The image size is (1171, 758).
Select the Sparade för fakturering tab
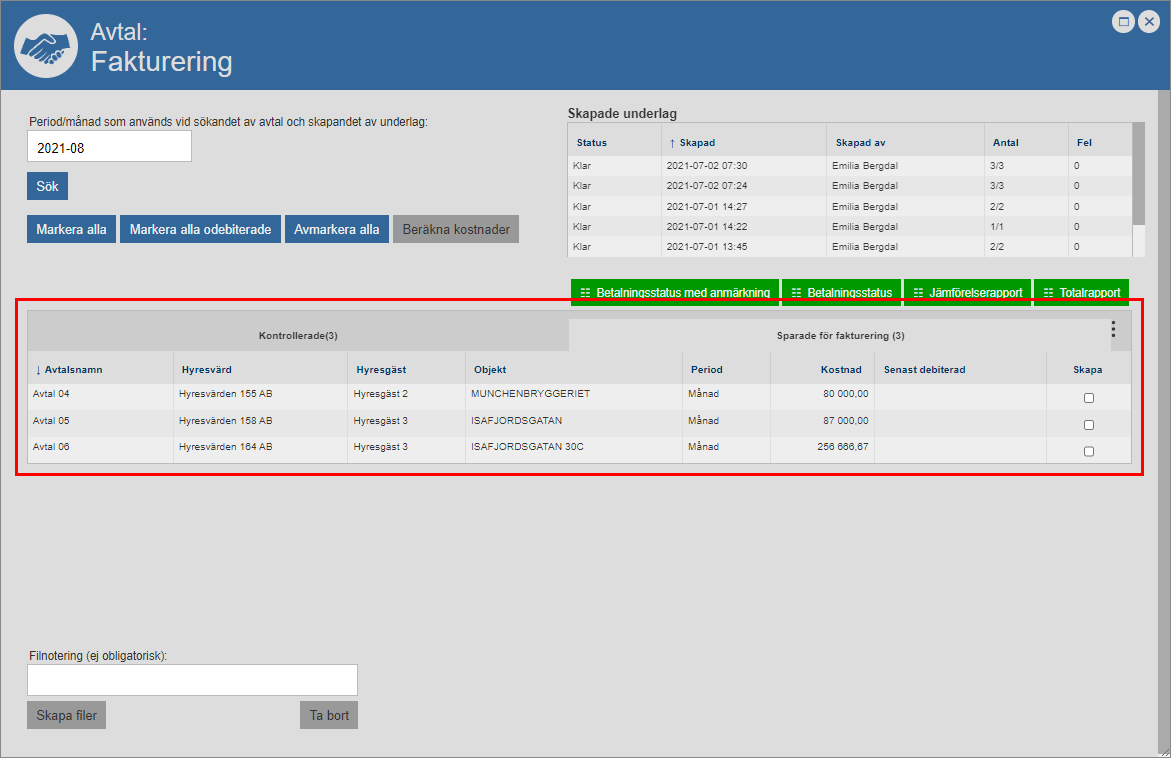[x=840, y=336]
